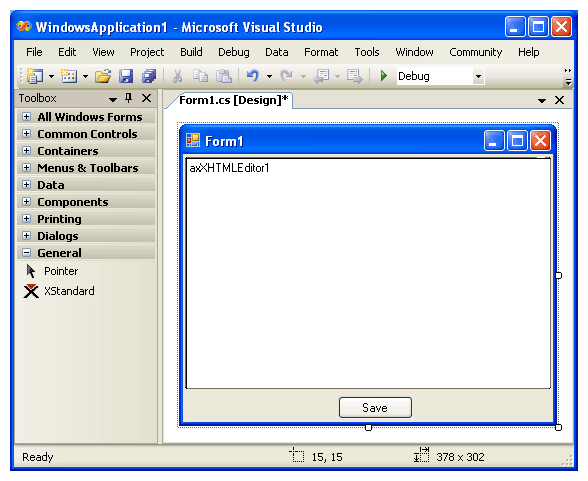Open the Undo history dropdown arrow

(x=269, y=76)
